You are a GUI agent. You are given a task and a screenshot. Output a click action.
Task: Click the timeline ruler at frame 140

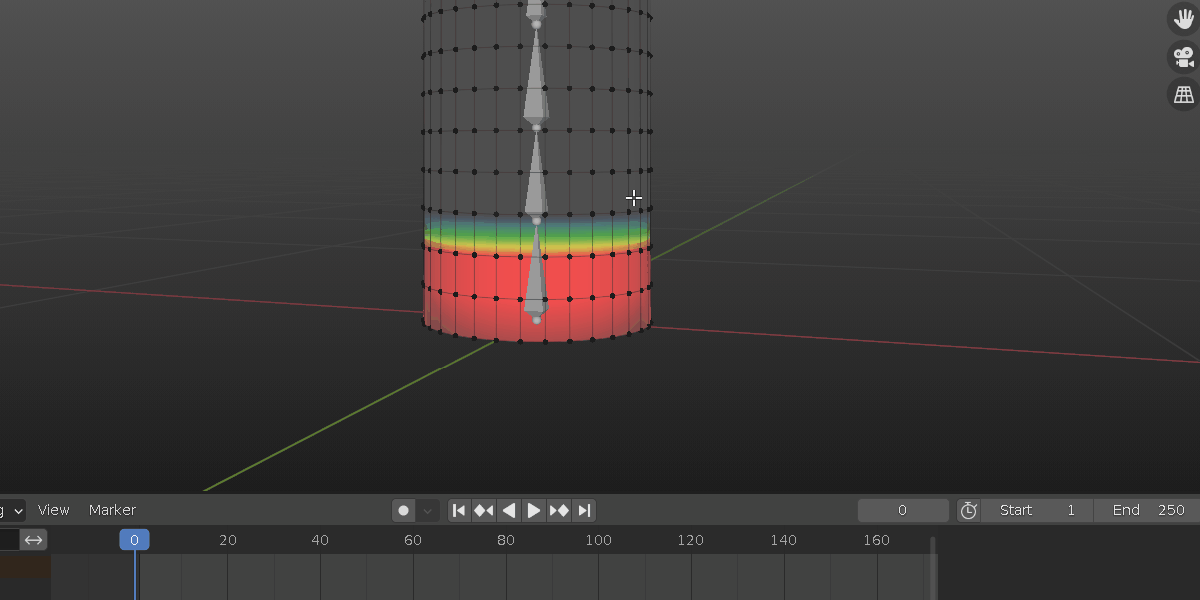click(x=784, y=540)
